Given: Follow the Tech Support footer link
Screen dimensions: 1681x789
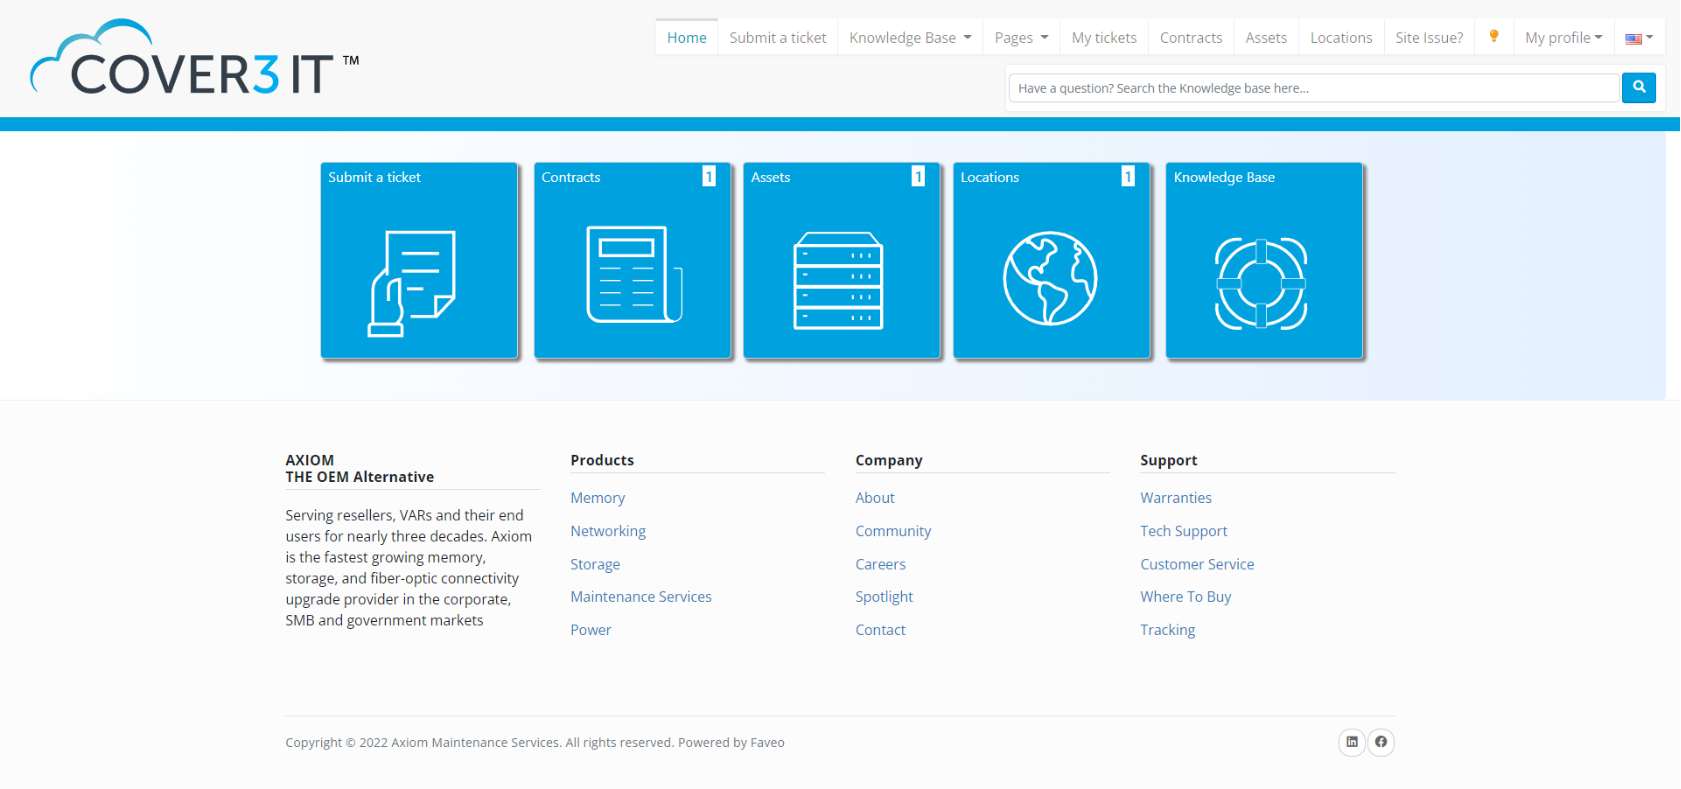Looking at the screenshot, I should [1183, 531].
